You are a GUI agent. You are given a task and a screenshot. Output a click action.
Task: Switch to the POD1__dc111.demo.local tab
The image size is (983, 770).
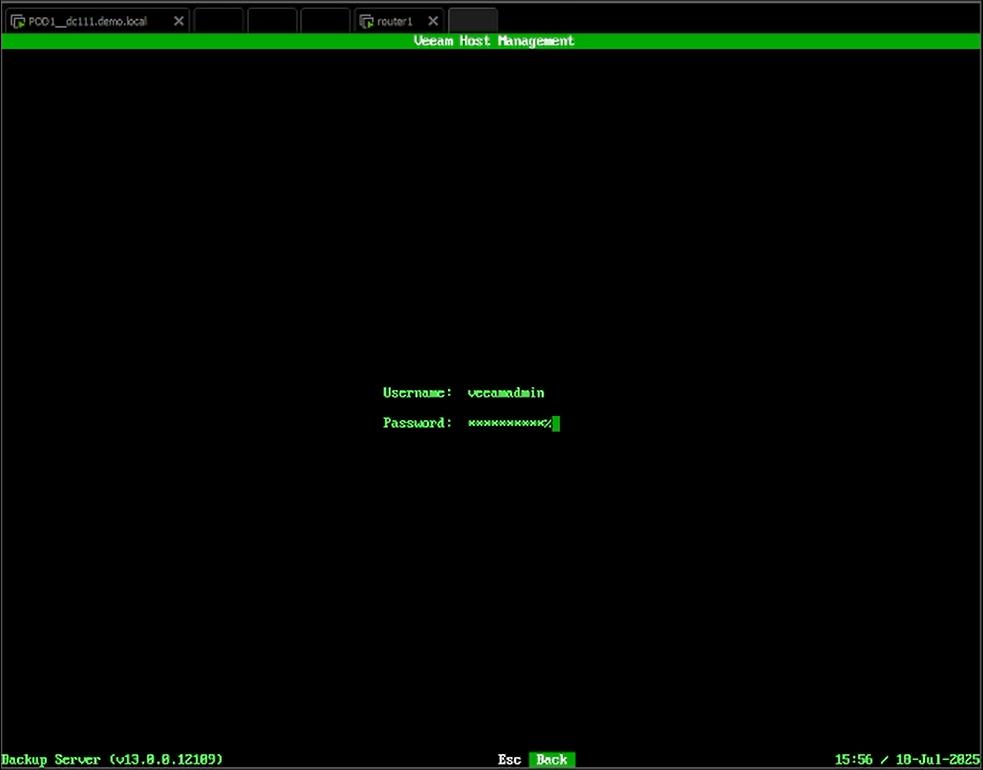click(x=88, y=21)
